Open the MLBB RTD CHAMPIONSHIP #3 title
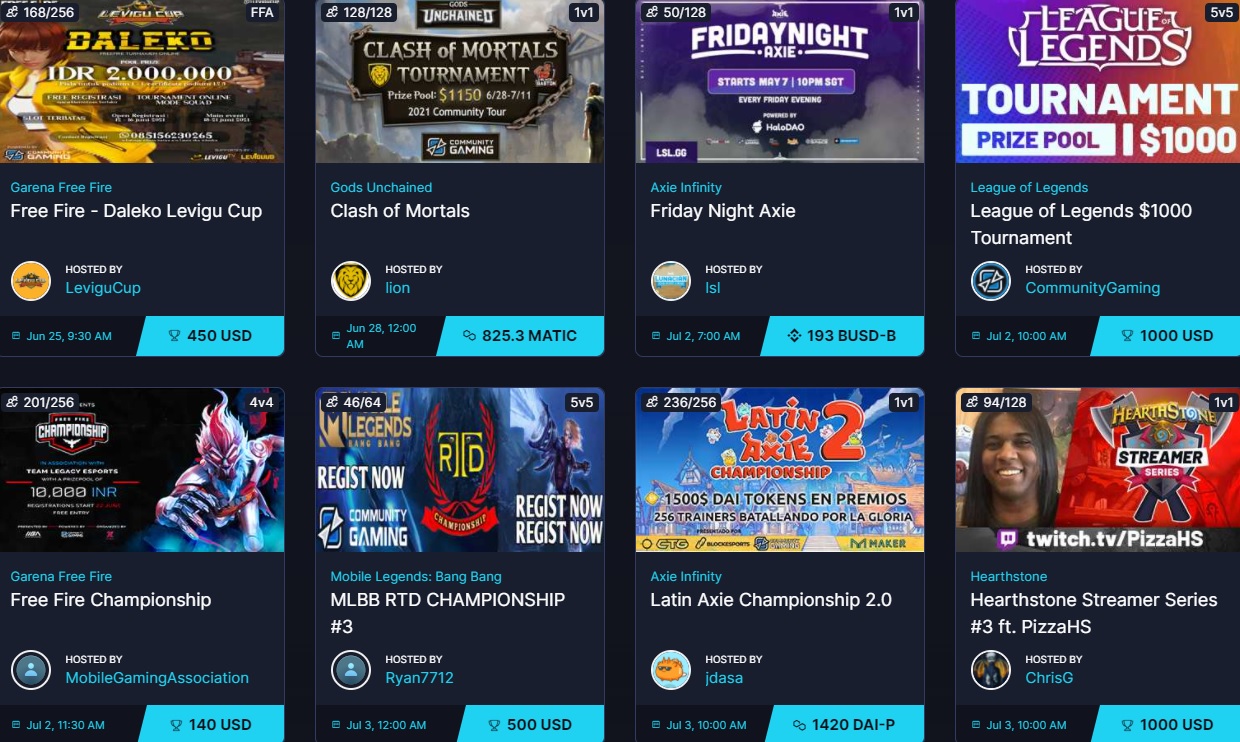The height and width of the screenshot is (742, 1240). (448, 613)
